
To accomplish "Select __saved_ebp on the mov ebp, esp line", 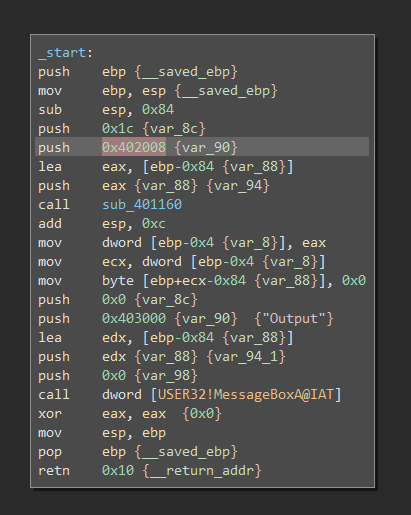I will [x=226, y=90].
